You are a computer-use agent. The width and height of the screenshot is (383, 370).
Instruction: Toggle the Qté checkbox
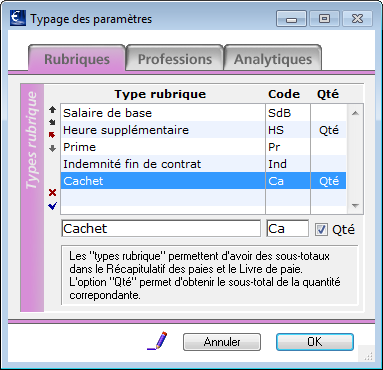321,229
